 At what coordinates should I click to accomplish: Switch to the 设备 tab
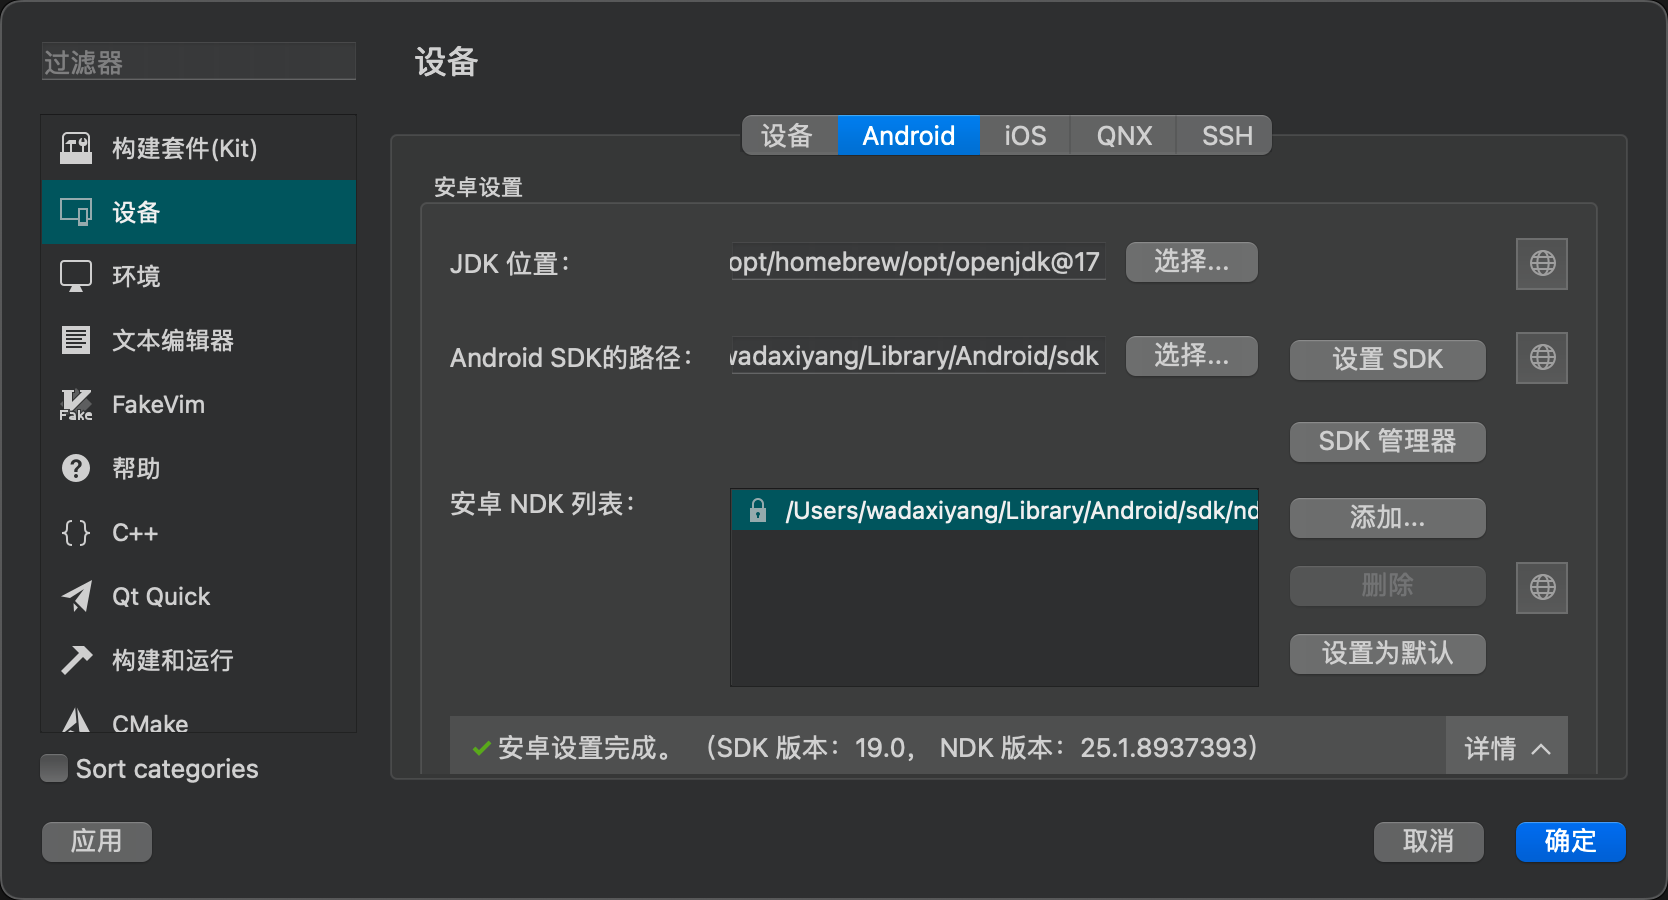pos(789,135)
